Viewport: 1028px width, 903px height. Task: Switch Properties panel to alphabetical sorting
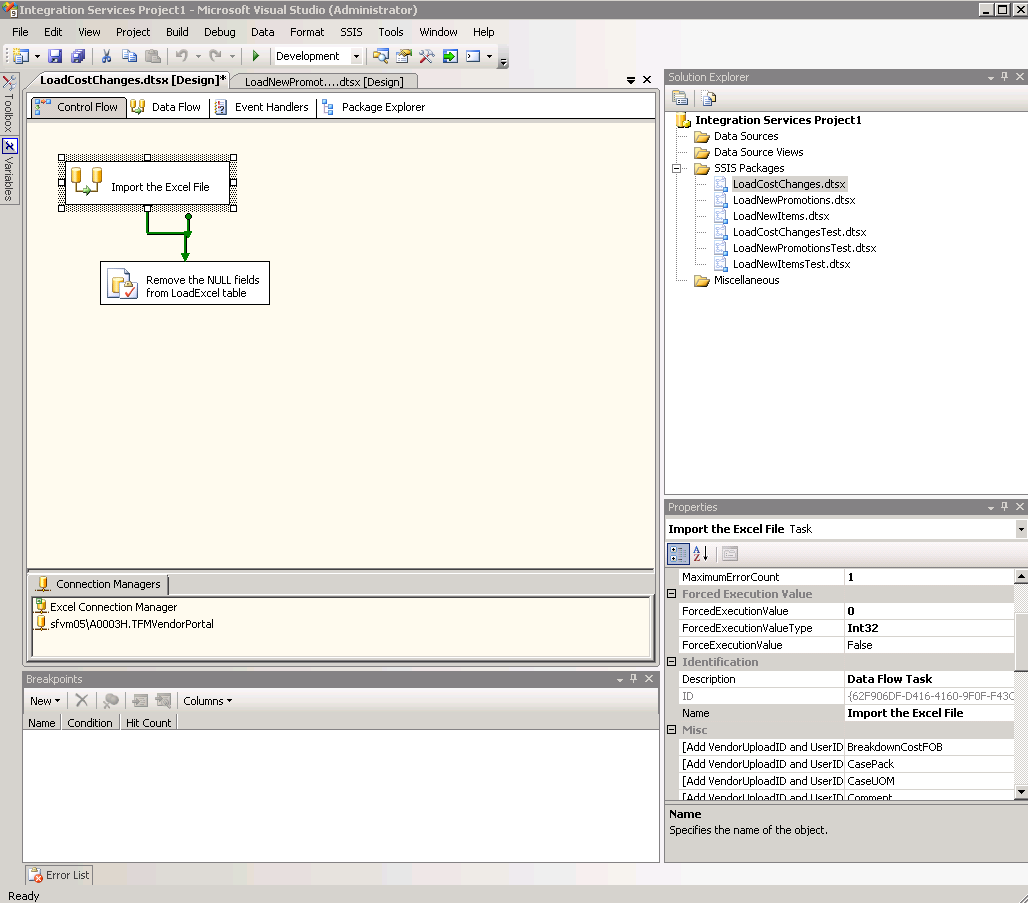pos(699,554)
